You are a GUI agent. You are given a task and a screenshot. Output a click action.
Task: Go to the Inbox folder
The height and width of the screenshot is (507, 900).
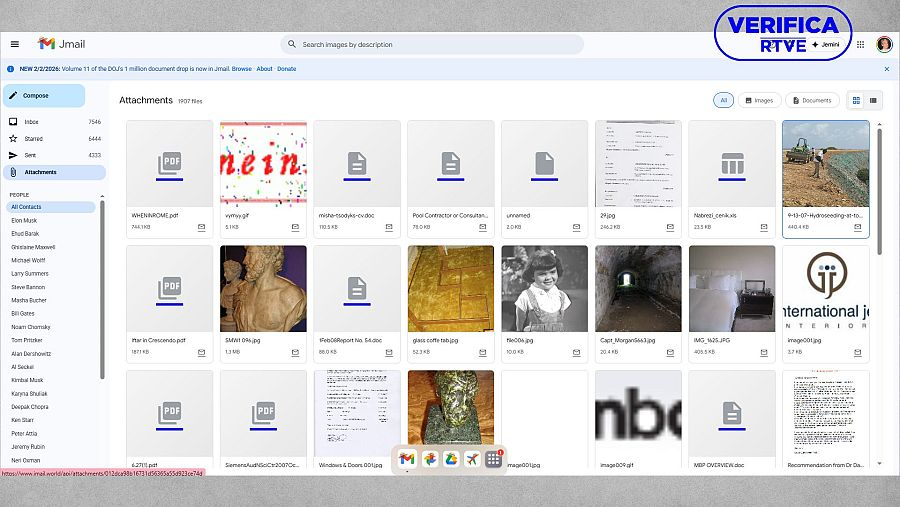click(31, 122)
